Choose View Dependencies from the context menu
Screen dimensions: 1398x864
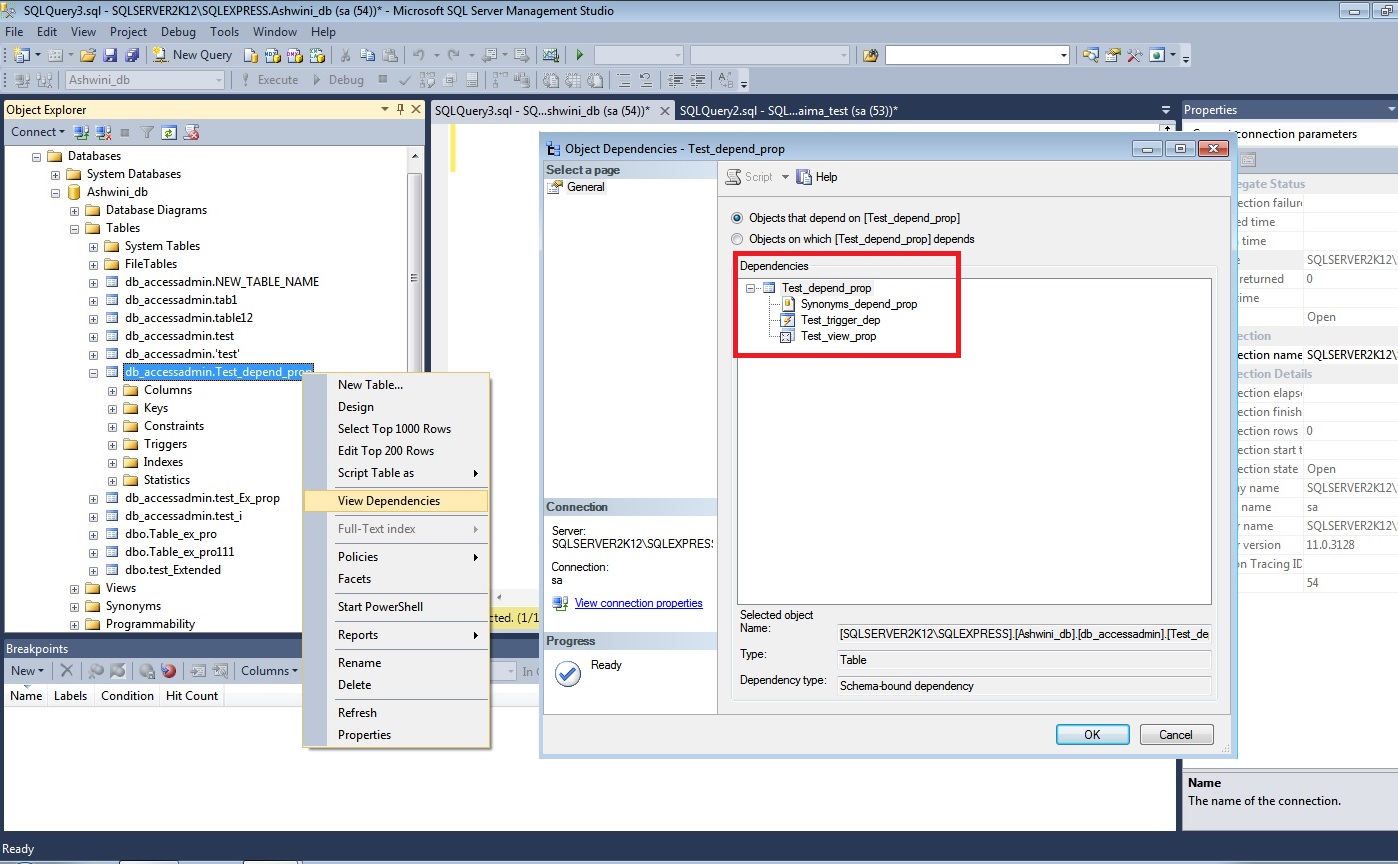396,501
